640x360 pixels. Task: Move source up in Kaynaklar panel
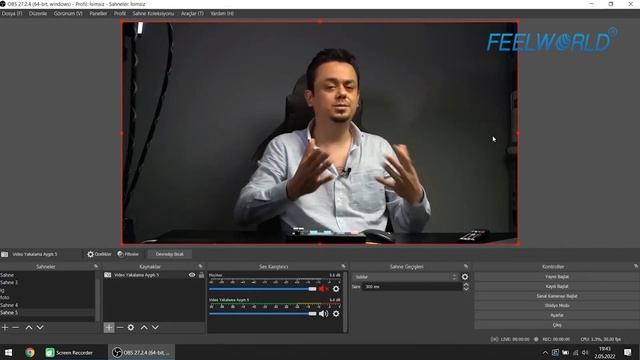144,327
